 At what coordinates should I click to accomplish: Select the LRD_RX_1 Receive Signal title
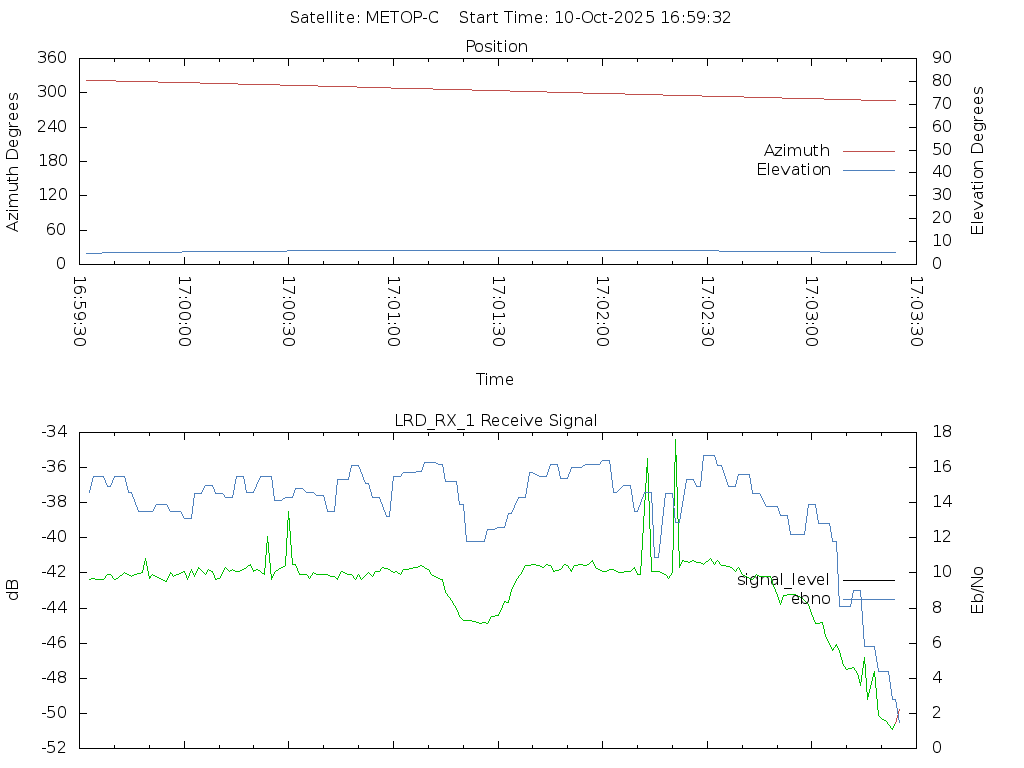[496, 420]
